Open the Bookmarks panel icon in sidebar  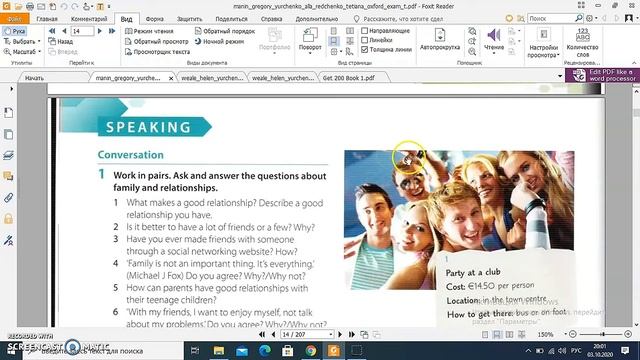tap(8, 113)
